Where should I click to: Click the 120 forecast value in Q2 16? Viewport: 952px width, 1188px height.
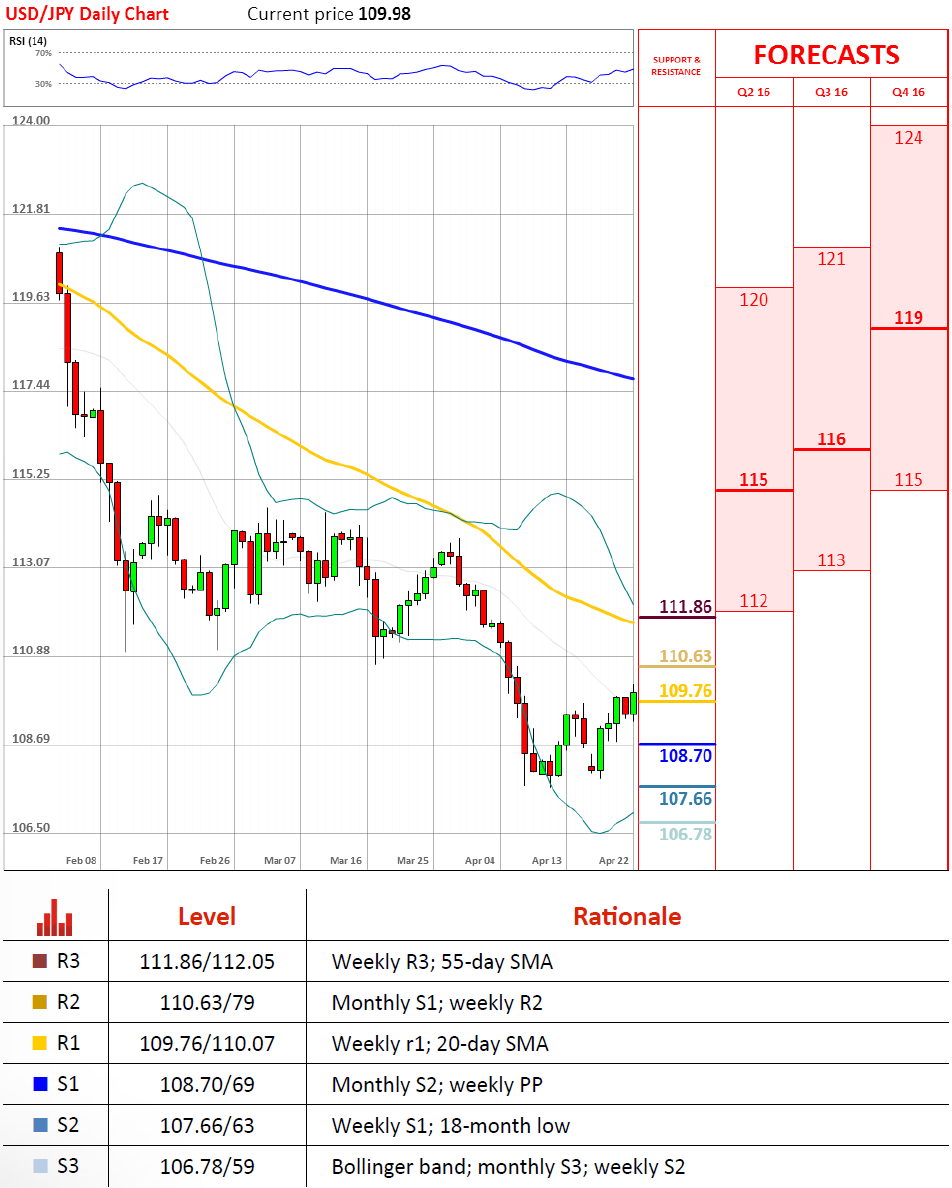point(754,300)
